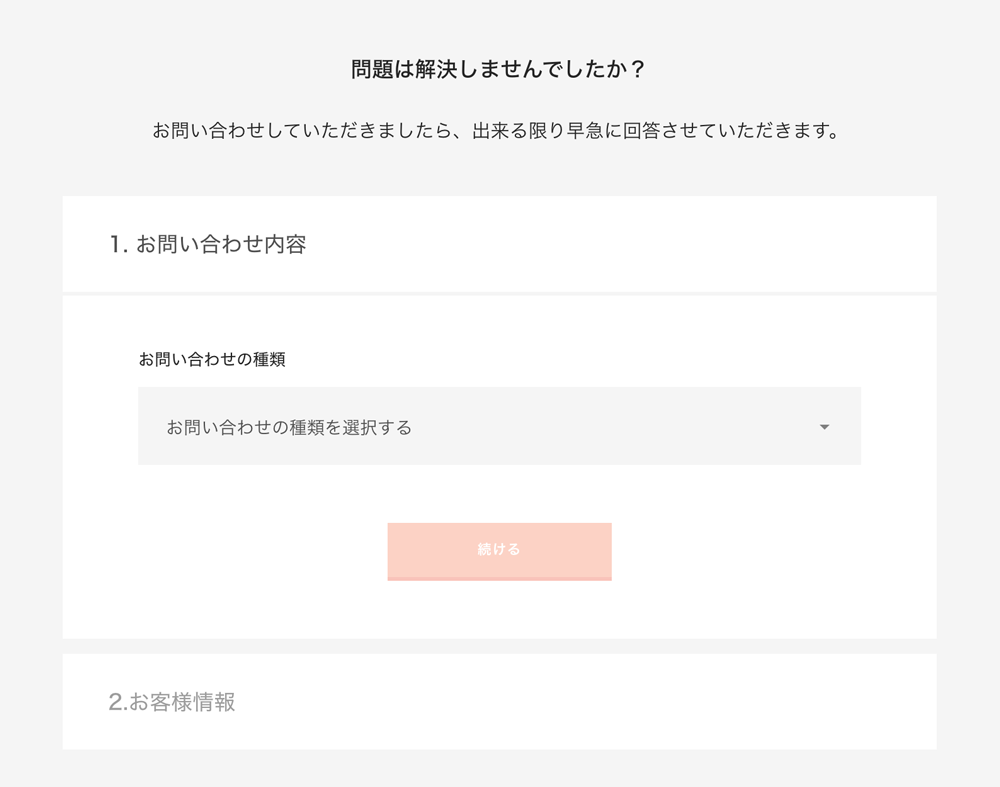Image resolution: width=1000 pixels, height=787 pixels.
Task: Click the pink 続ける submit area
Action: [x=499, y=551]
